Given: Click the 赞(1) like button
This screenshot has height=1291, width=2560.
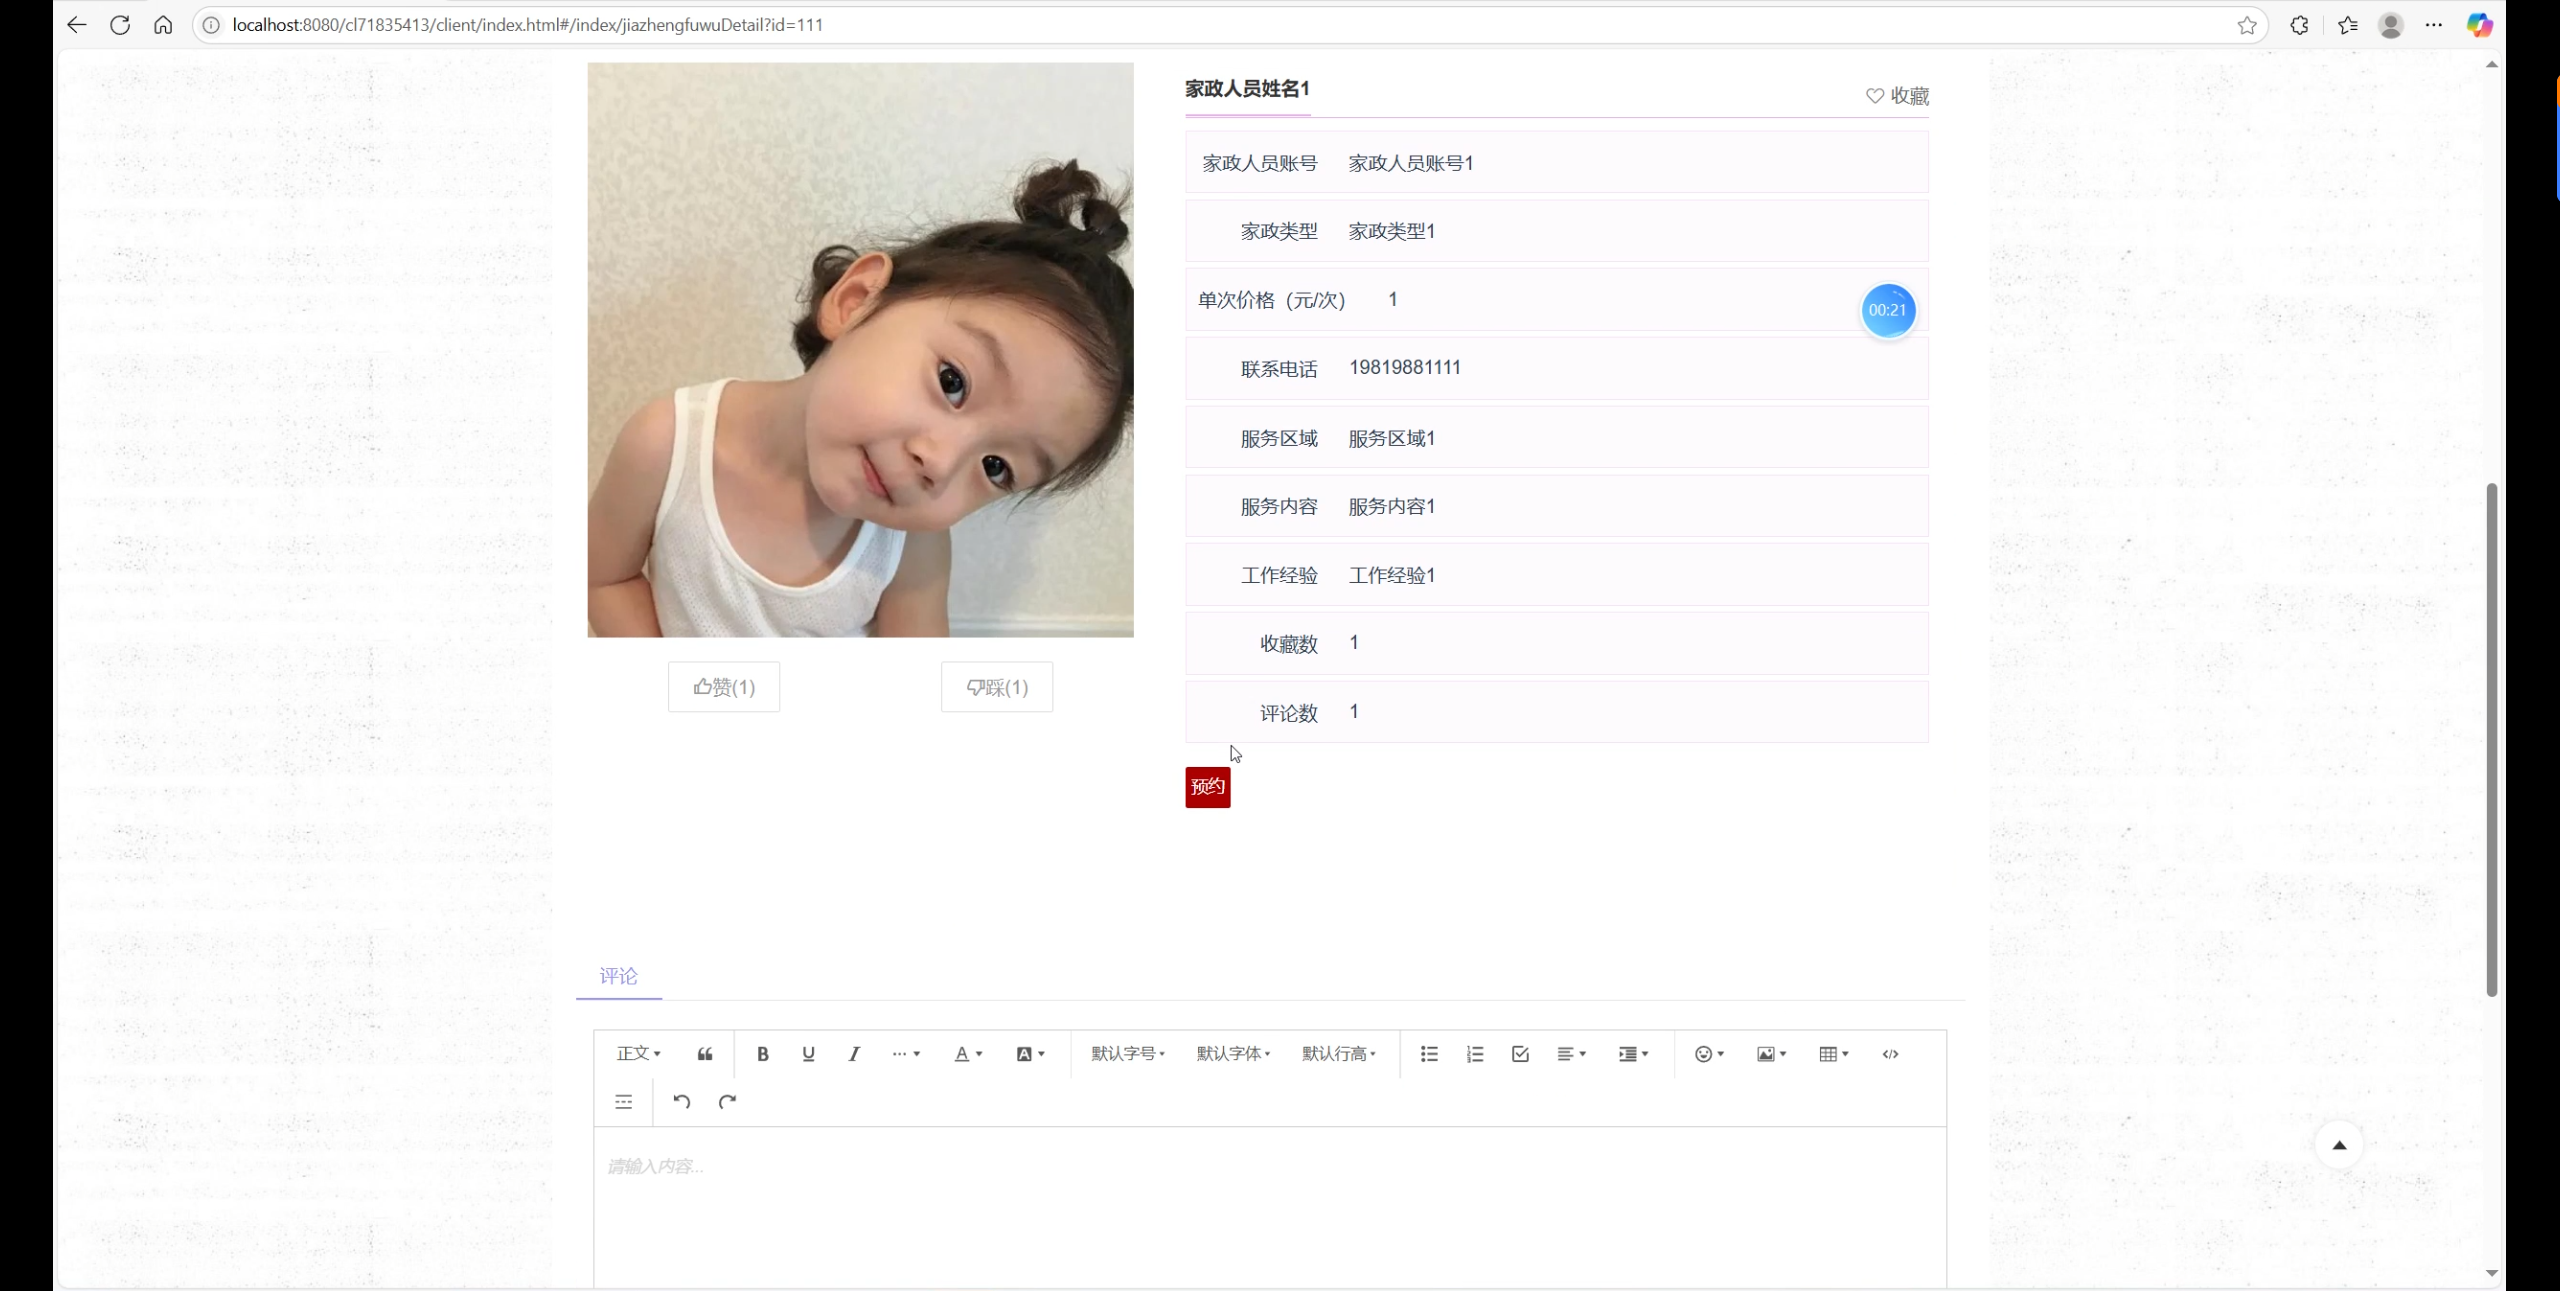Looking at the screenshot, I should pos(722,686).
